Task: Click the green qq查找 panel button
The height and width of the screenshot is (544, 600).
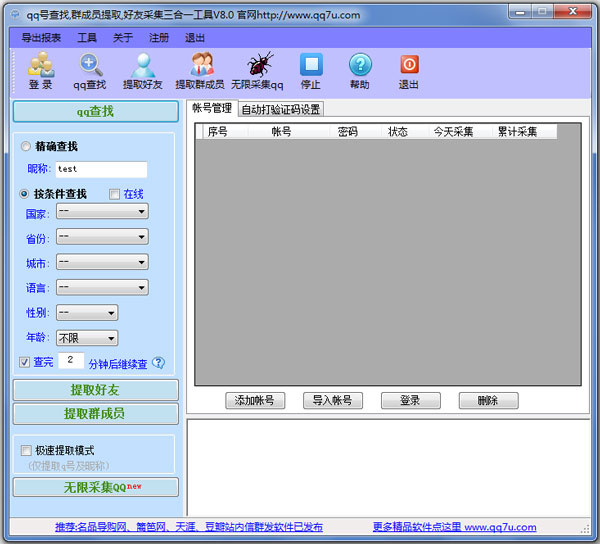Action: (x=96, y=111)
